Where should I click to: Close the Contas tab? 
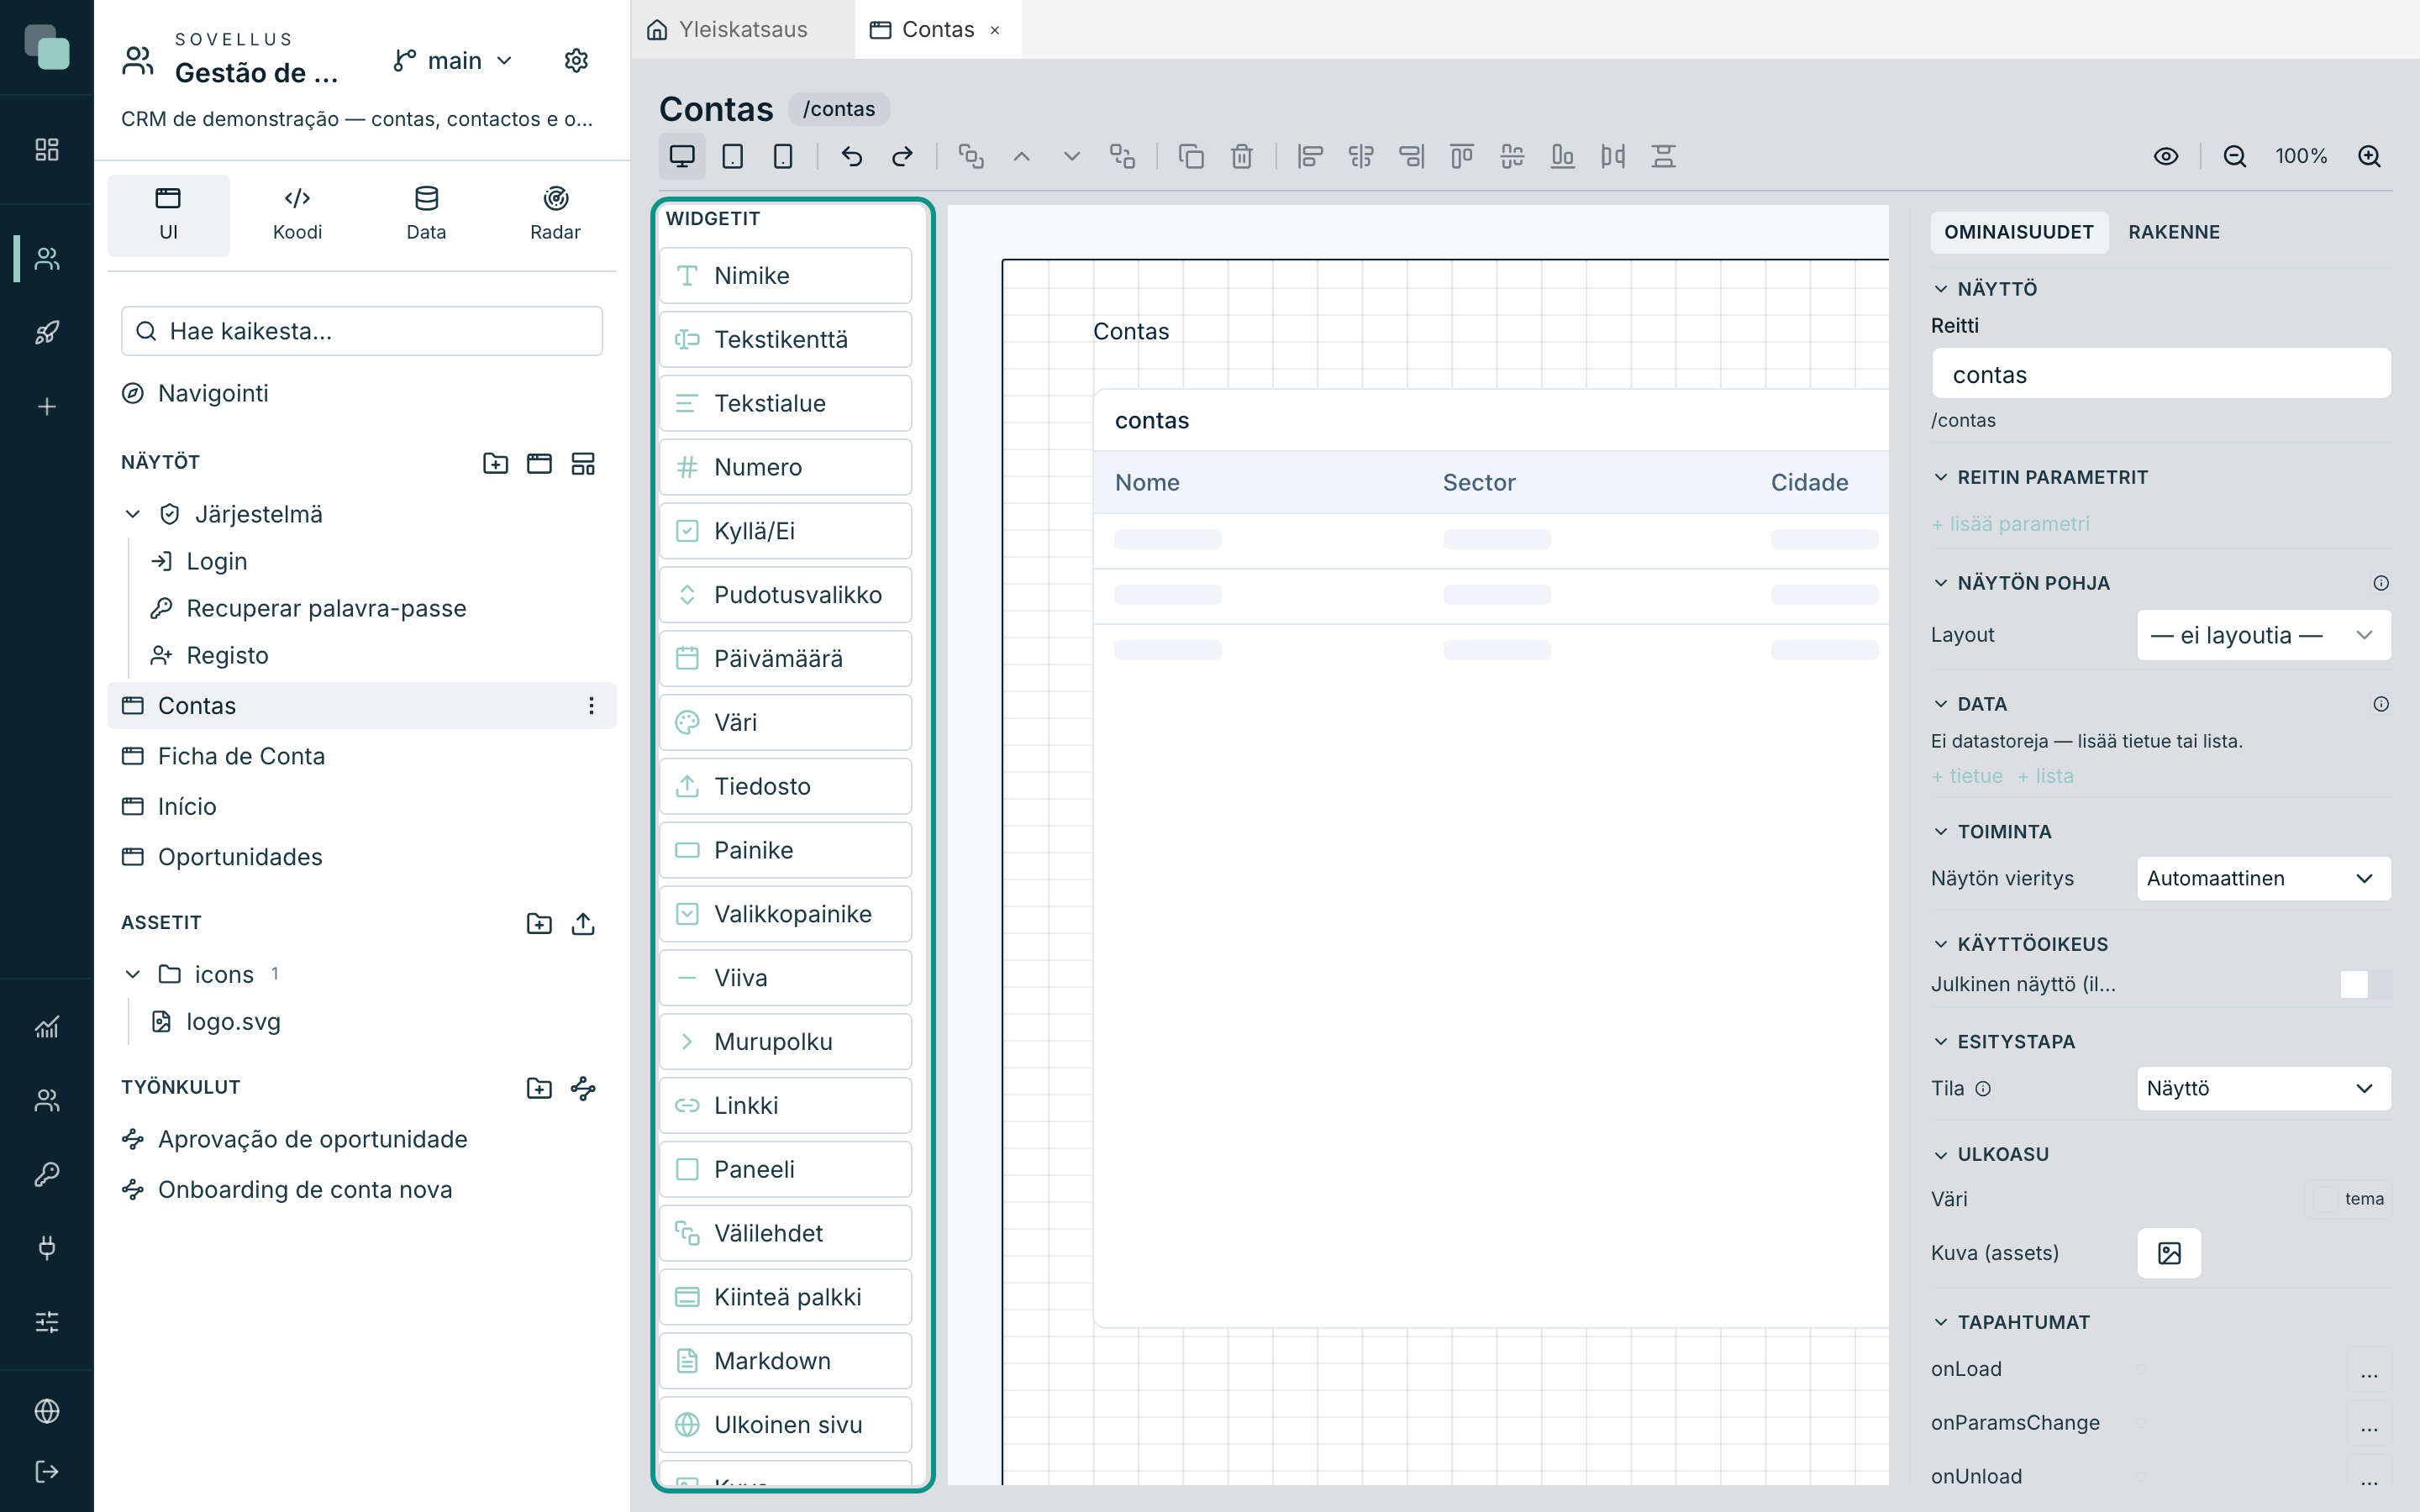tap(995, 30)
